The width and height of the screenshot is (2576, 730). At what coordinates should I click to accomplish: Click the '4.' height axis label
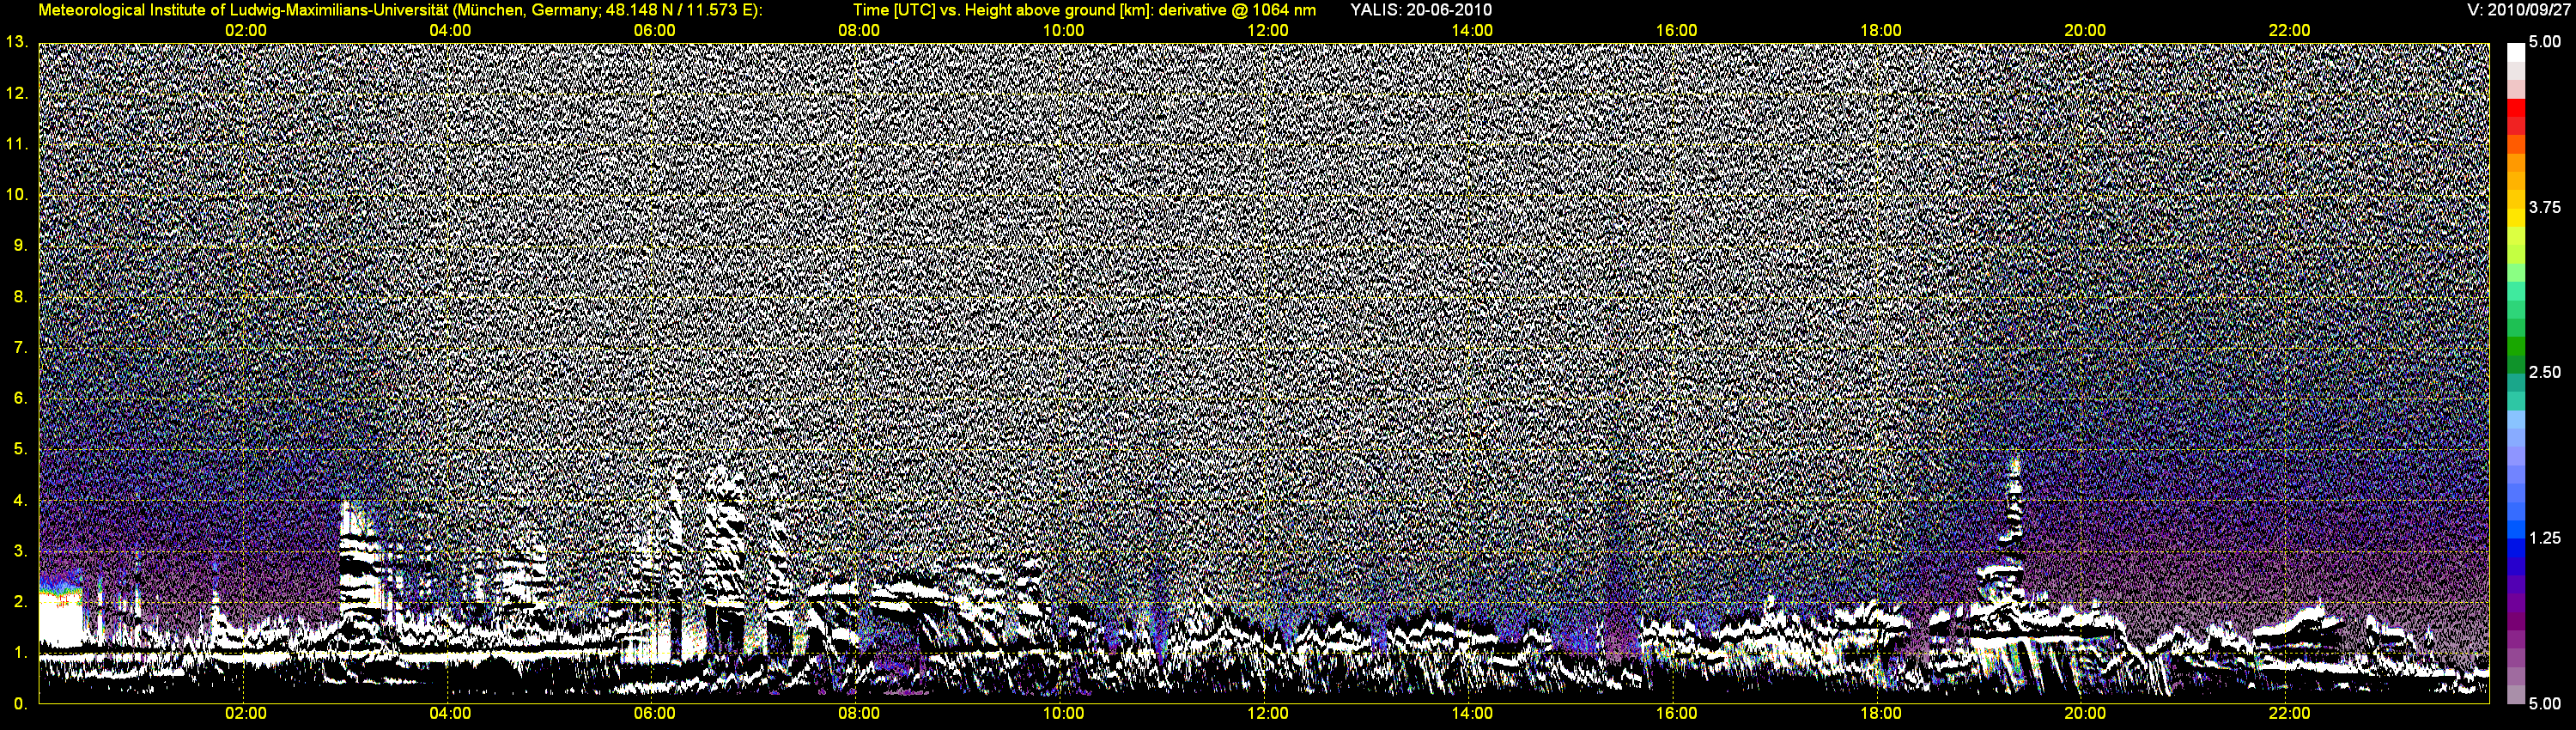pyautogui.click(x=20, y=500)
